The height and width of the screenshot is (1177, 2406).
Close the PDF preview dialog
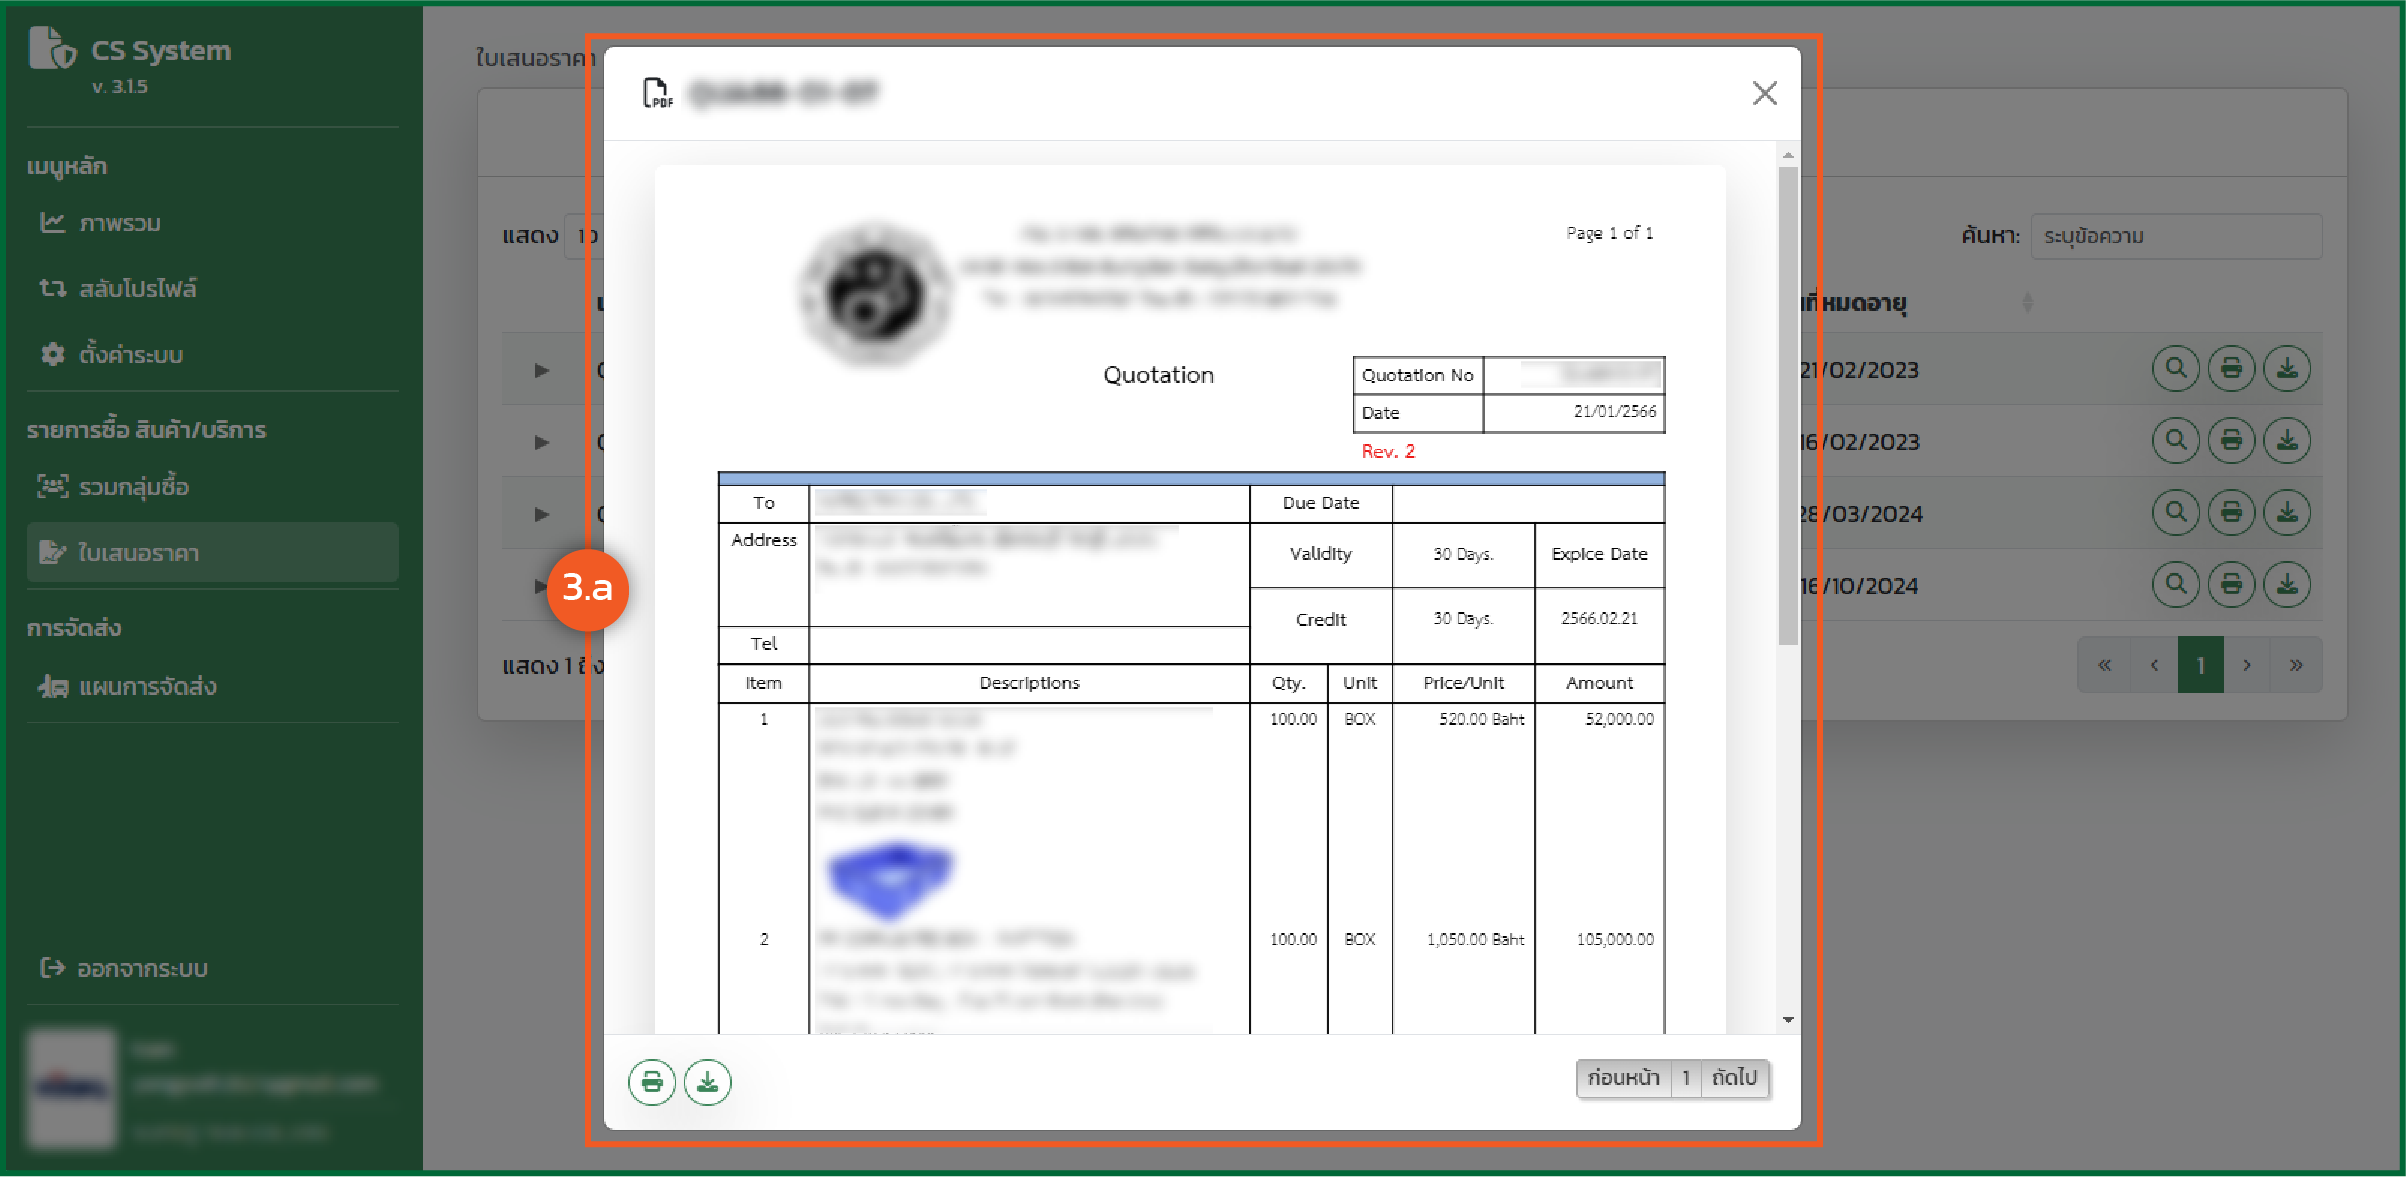(1764, 93)
